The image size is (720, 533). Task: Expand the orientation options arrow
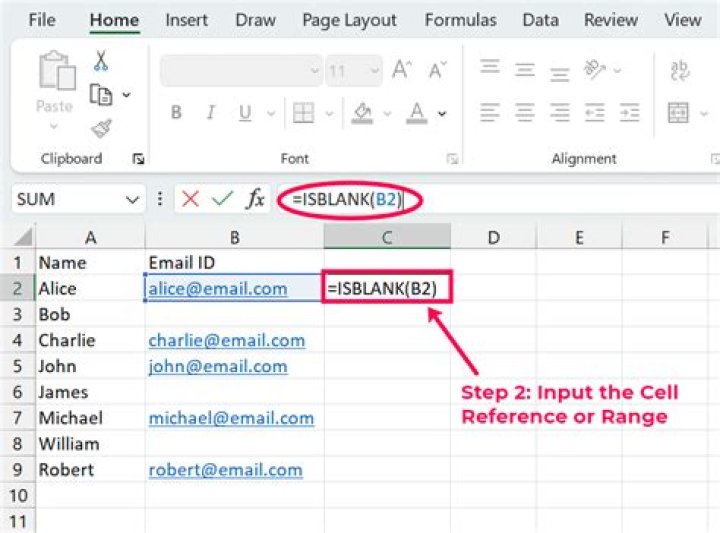(618, 70)
